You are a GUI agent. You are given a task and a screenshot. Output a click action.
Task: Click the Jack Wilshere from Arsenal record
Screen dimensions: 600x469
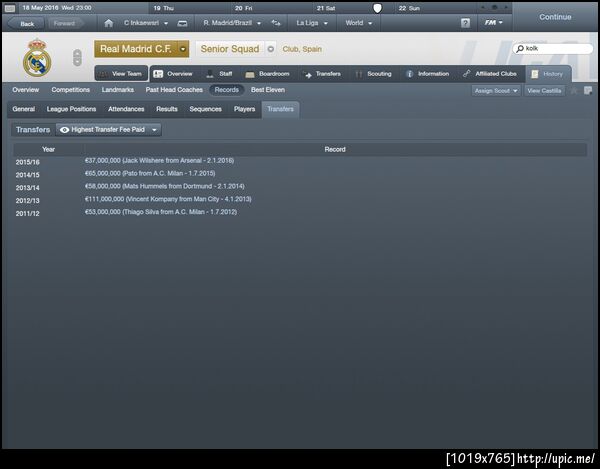(x=159, y=161)
